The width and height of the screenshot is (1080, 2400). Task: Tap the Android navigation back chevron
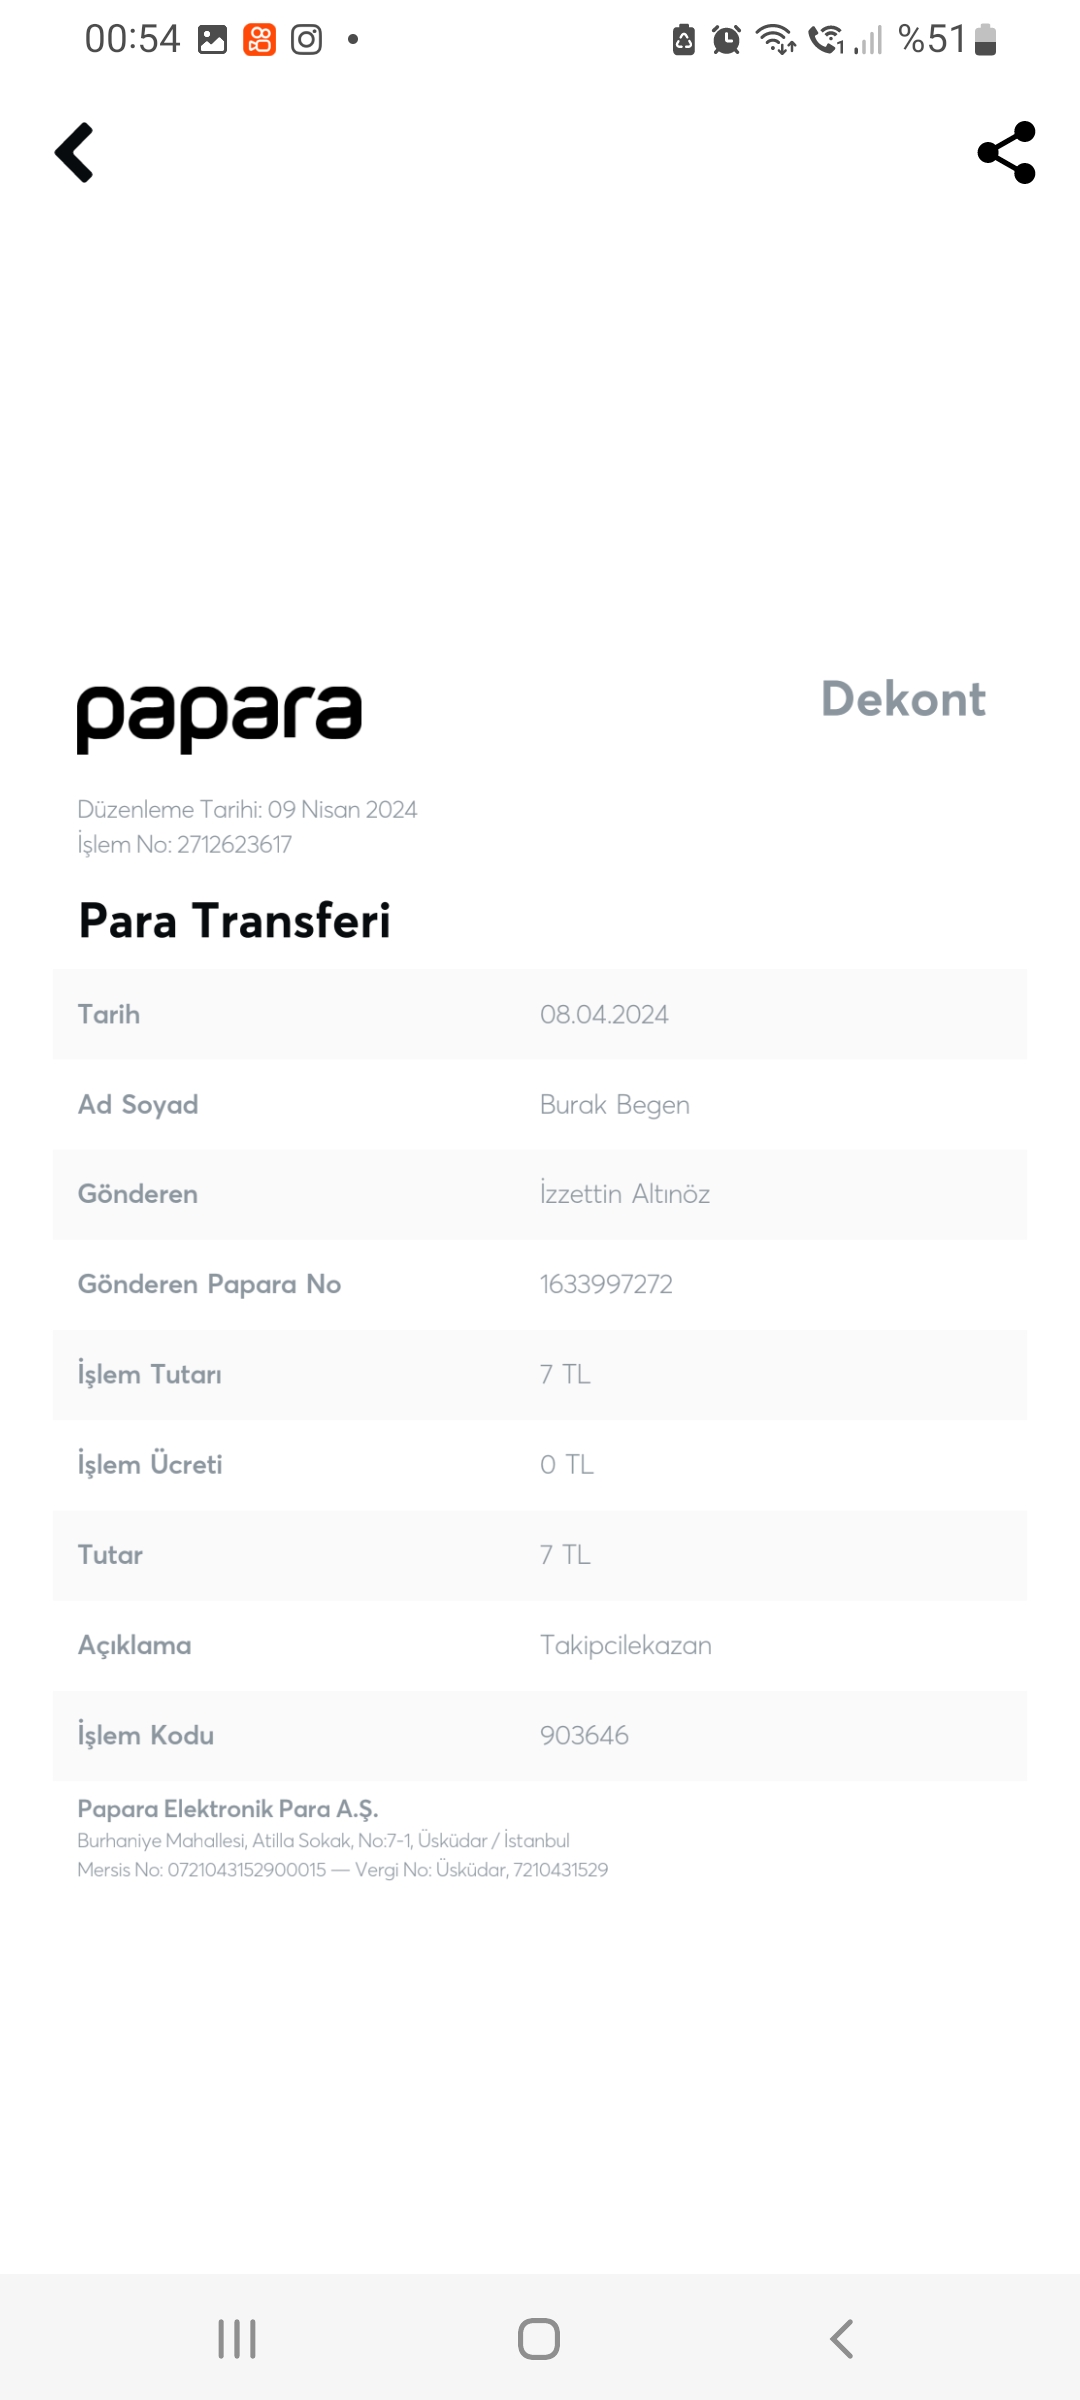(x=842, y=2339)
